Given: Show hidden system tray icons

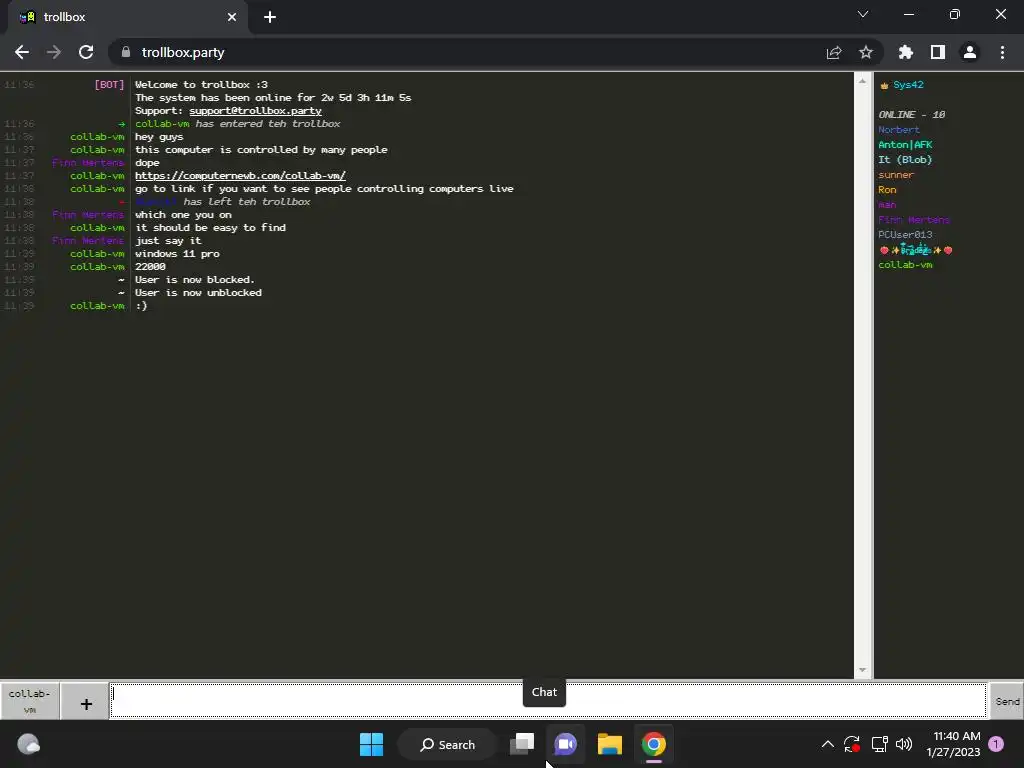Looking at the screenshot, I should coord(827,744).
